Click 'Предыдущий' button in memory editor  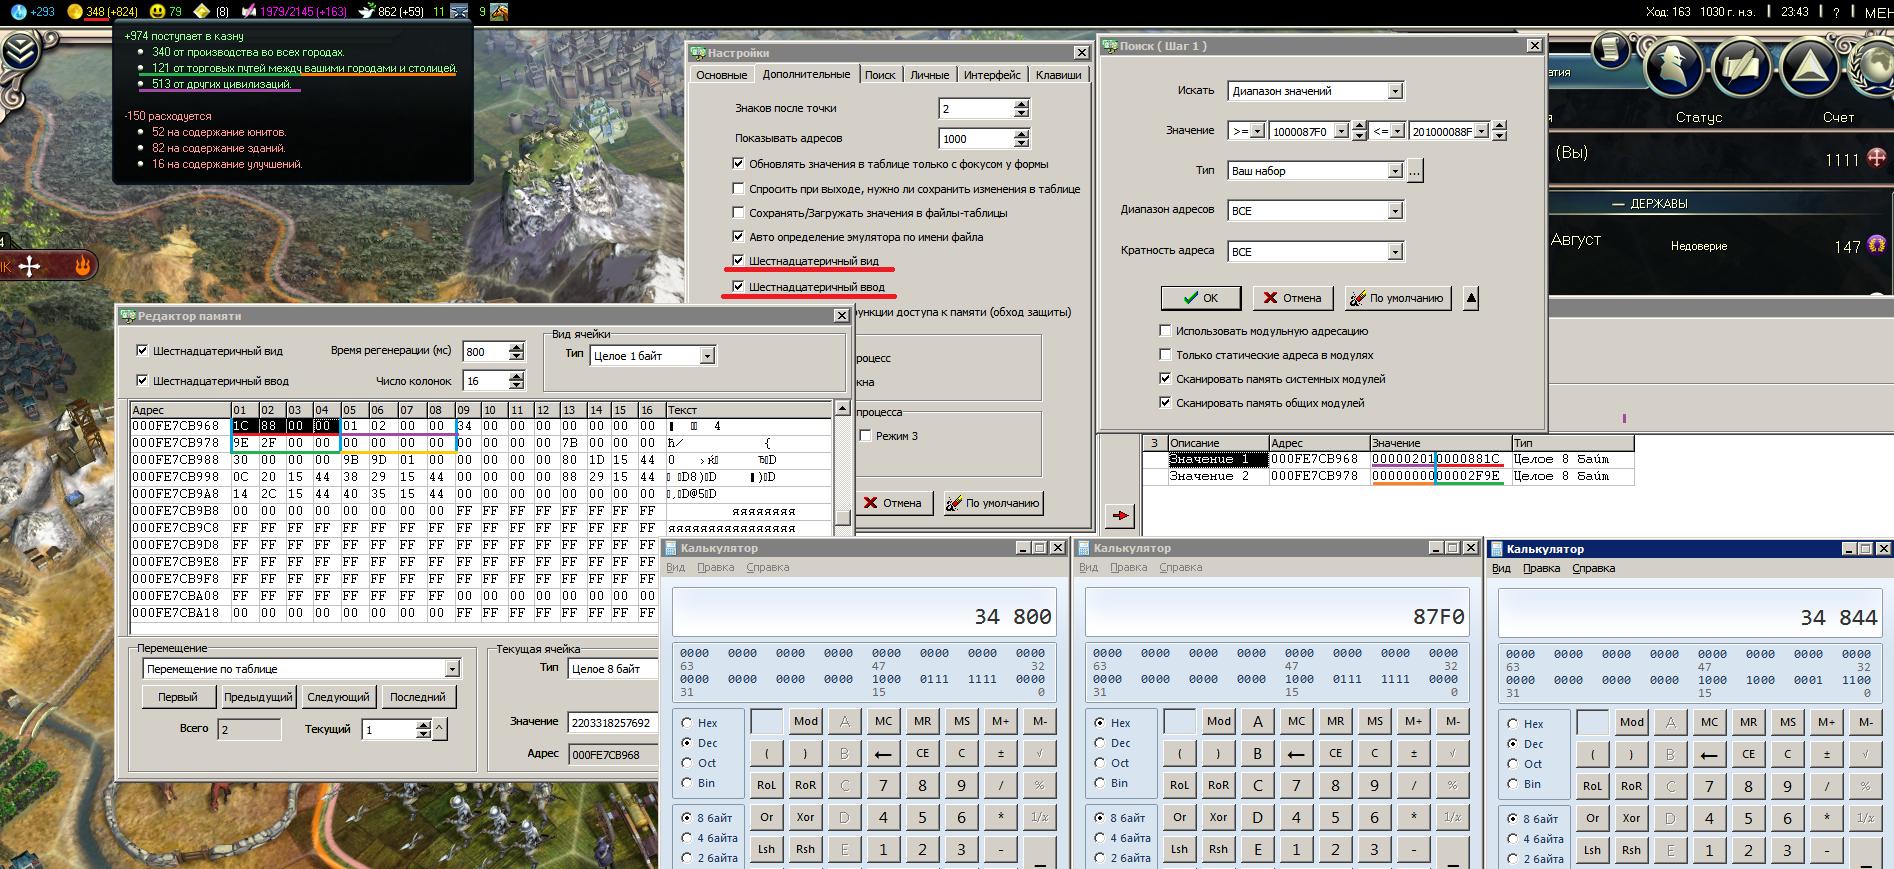point(258,697)
